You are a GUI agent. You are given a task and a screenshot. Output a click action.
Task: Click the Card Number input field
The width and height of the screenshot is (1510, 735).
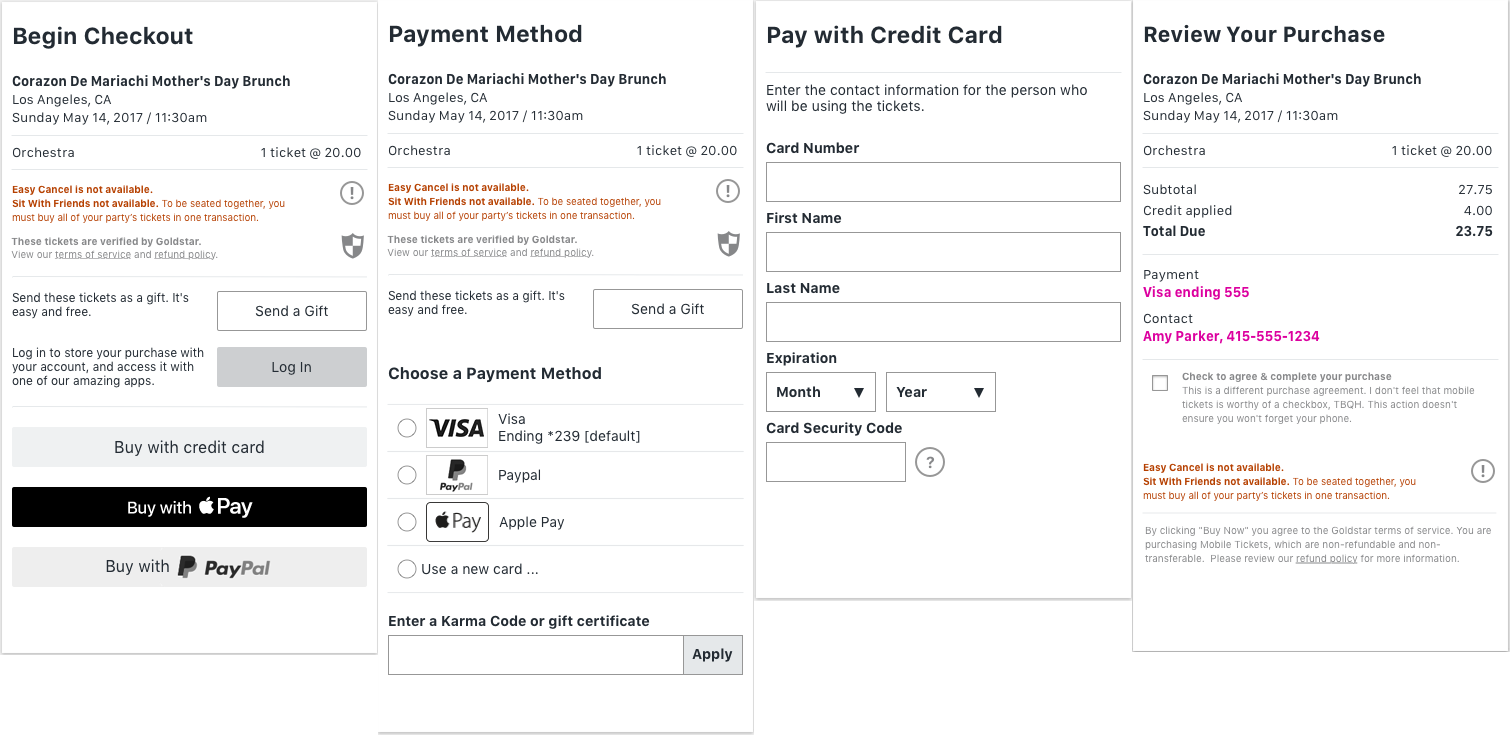(x=943, y=182)
